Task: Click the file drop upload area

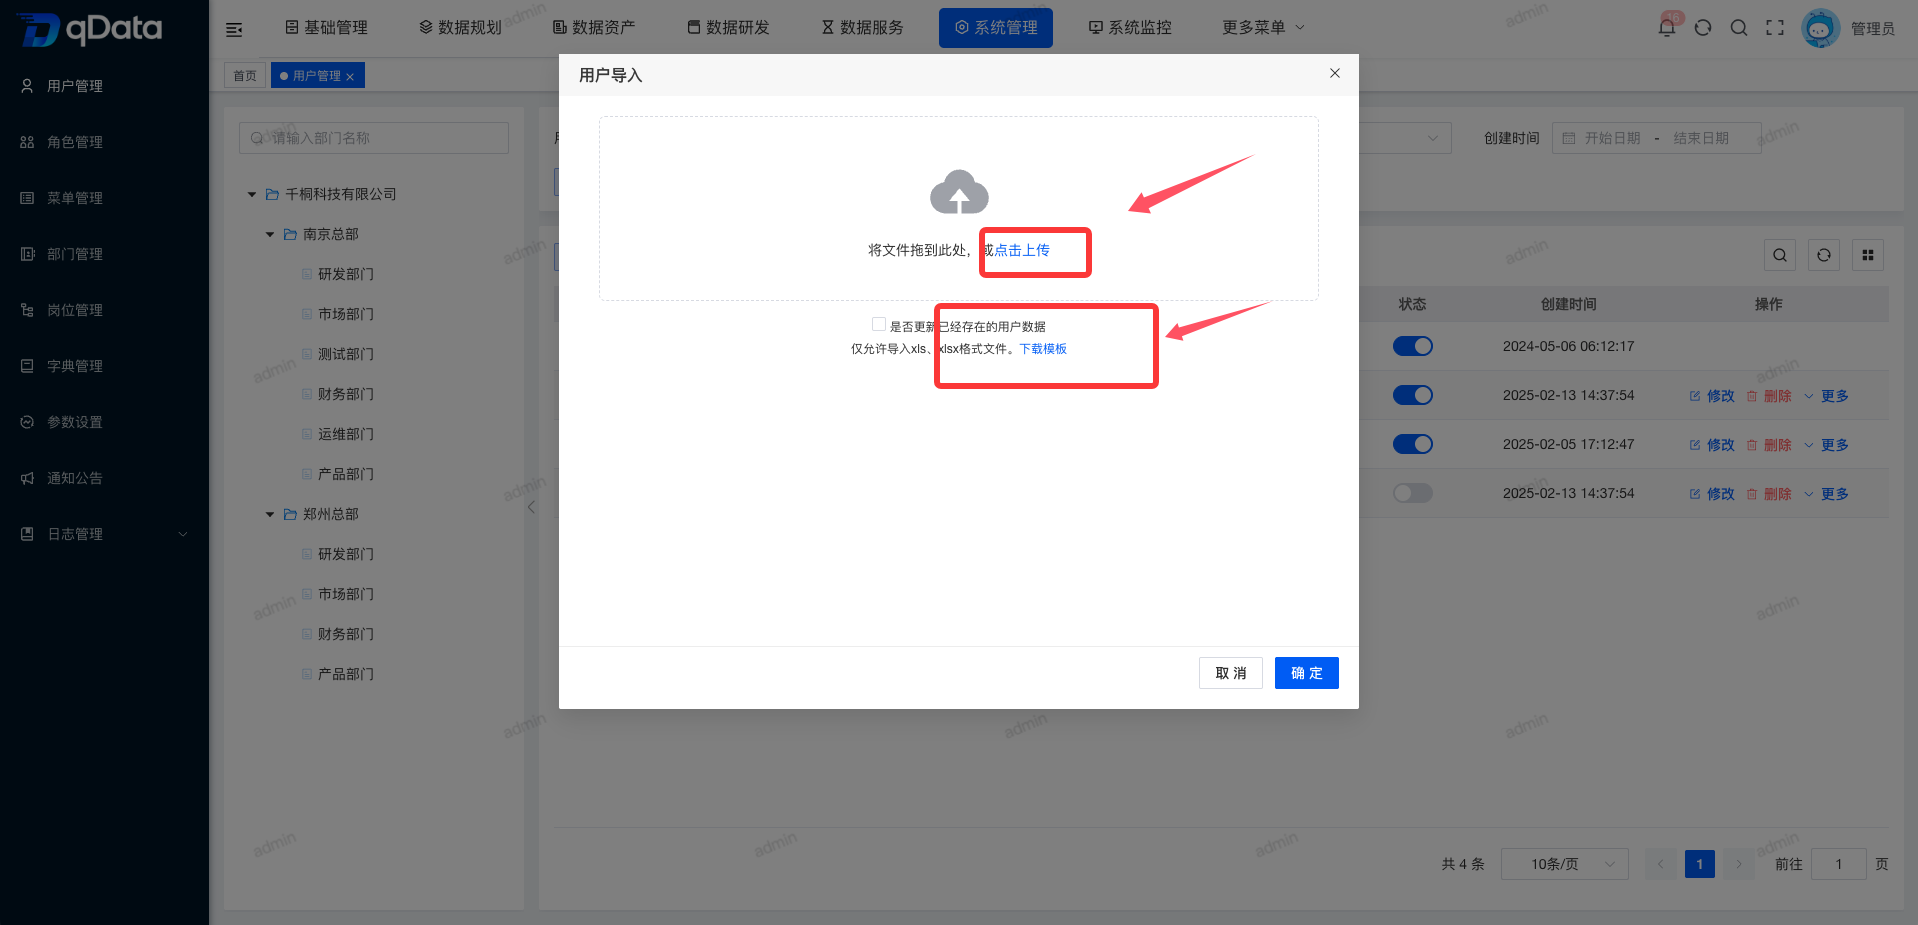Action: click(x=959, y=208)
